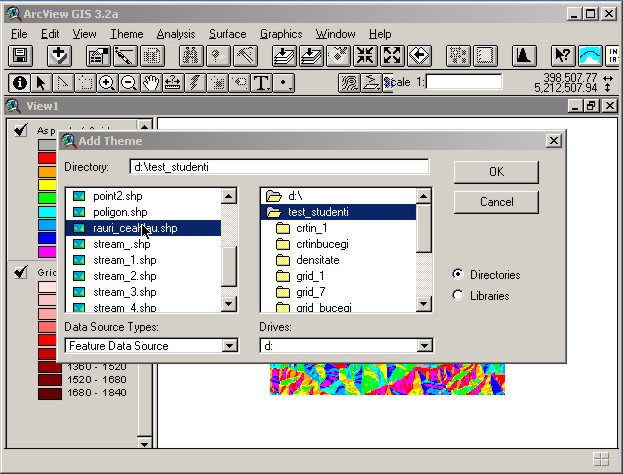Screen dimensions: 623x474
Task: Click Zoom to Active Themes icon
Action: [x=311, y=56]
